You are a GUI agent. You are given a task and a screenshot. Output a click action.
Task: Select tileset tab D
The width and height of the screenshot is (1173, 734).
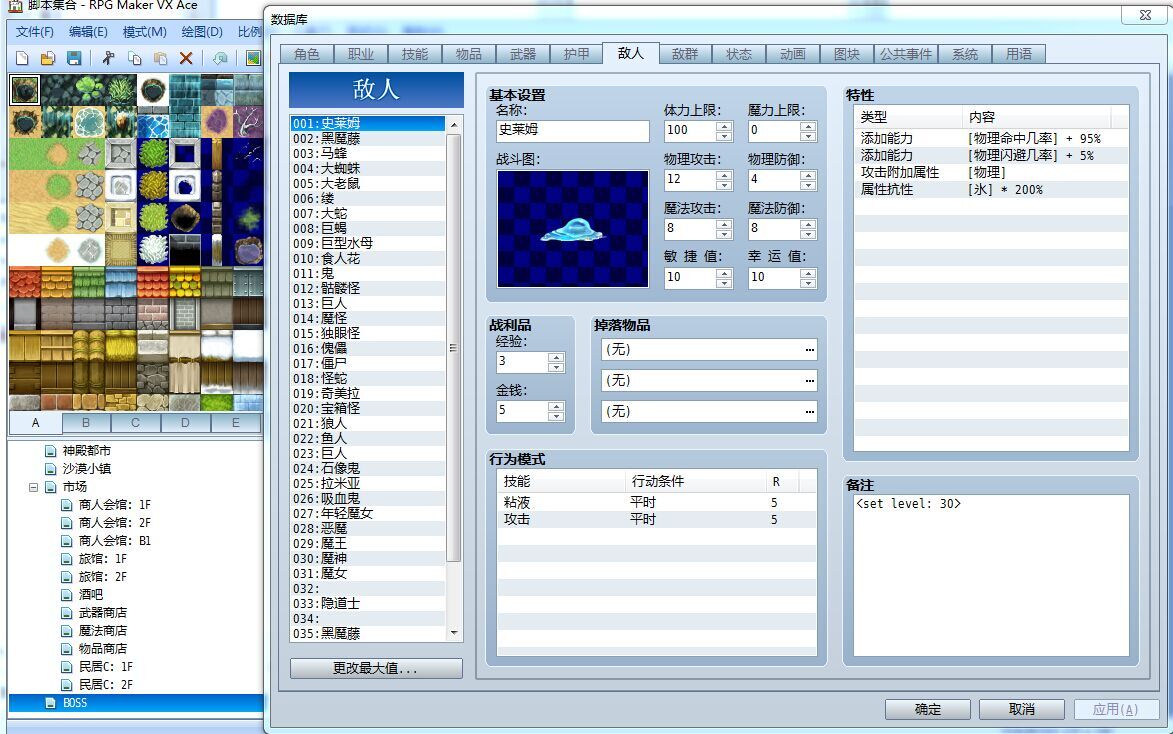pos(185,423)
